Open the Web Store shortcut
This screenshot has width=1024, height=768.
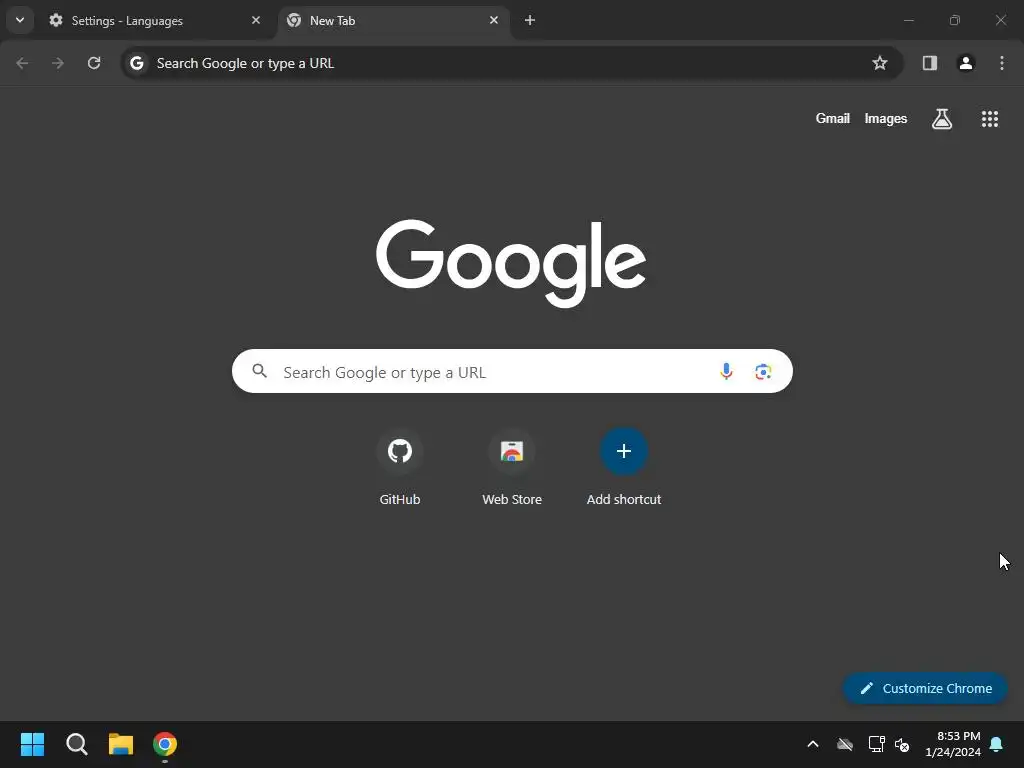pyautogui.click(x=512, y=468)
